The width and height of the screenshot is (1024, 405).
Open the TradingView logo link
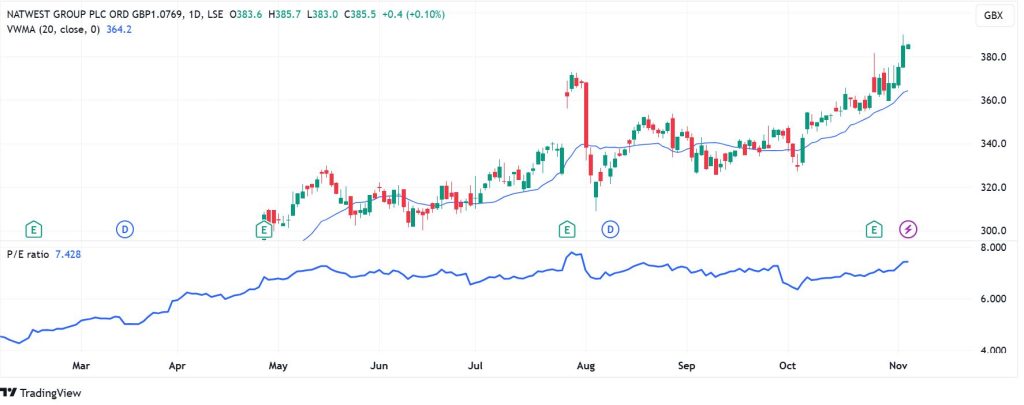40,393
